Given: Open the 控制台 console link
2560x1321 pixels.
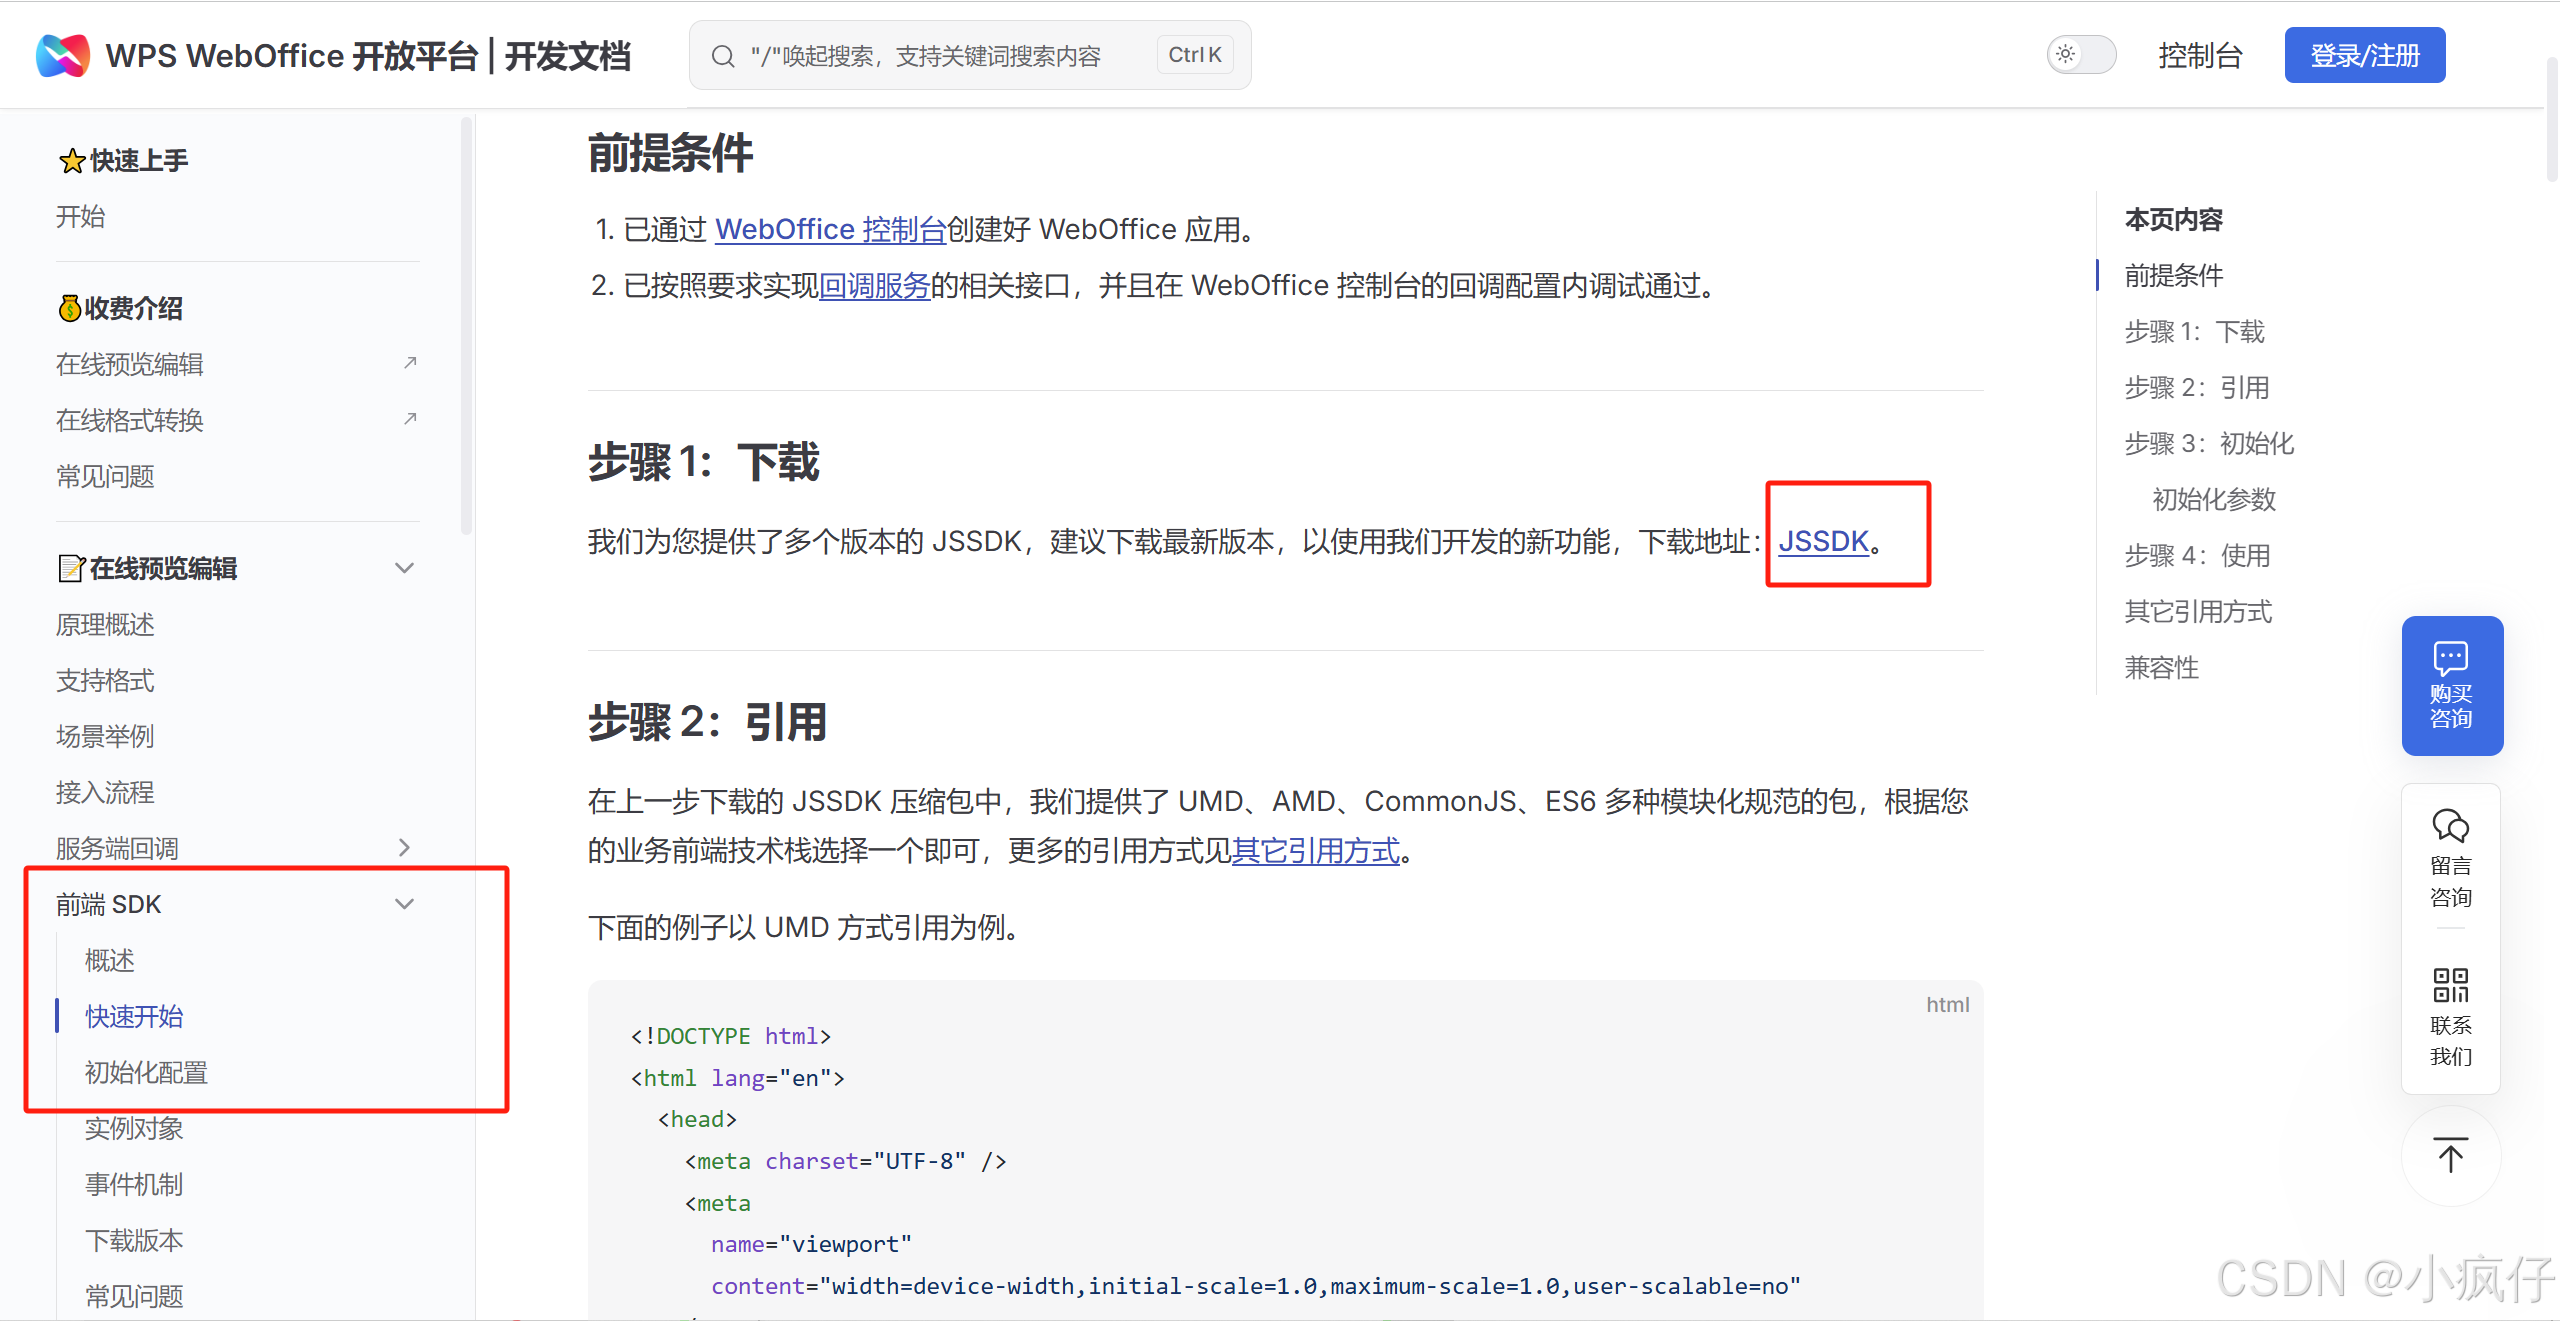Looking at the screenshot, I should coord(2200,56).
